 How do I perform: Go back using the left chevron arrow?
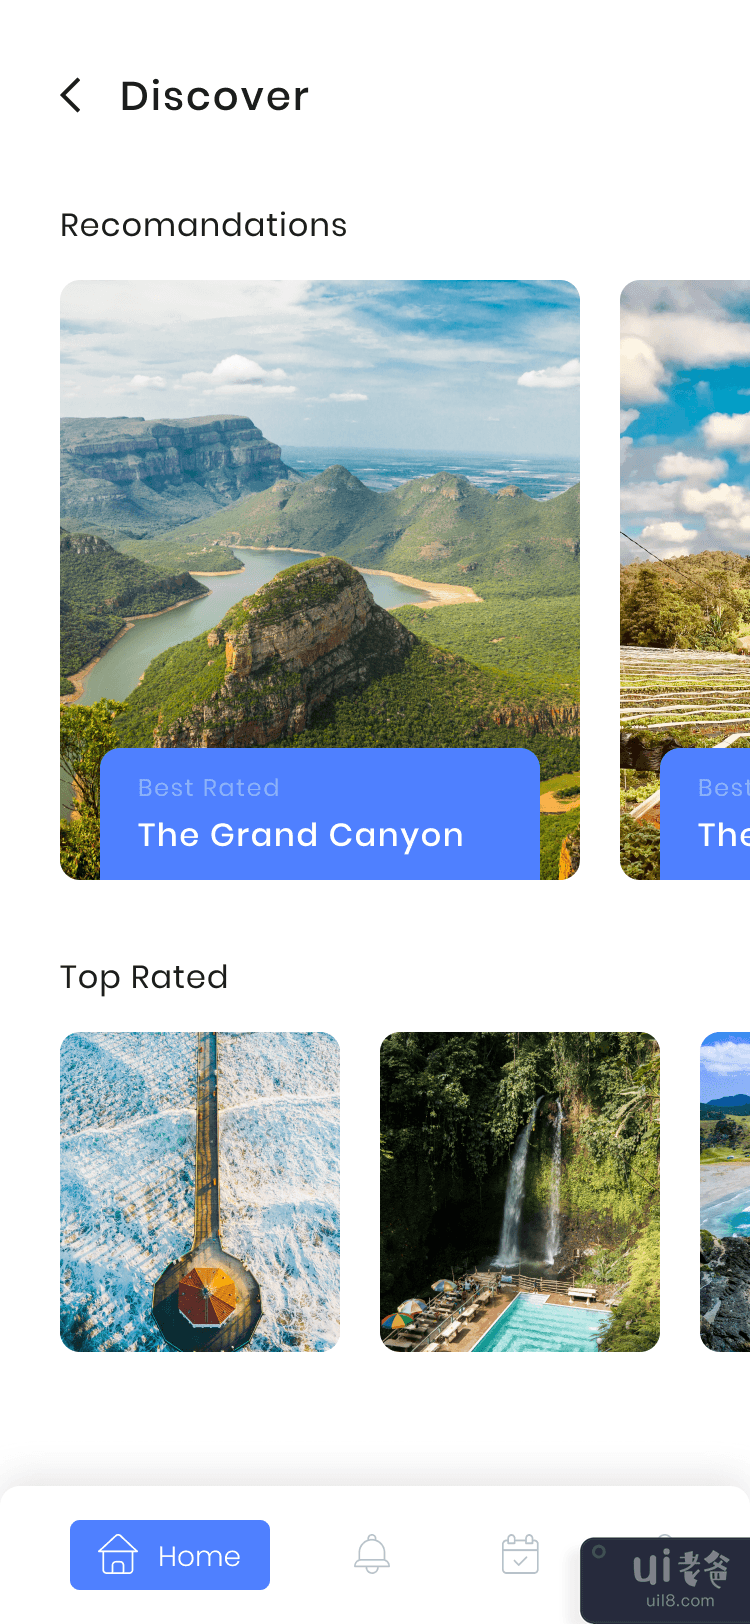tap(71, 96)
